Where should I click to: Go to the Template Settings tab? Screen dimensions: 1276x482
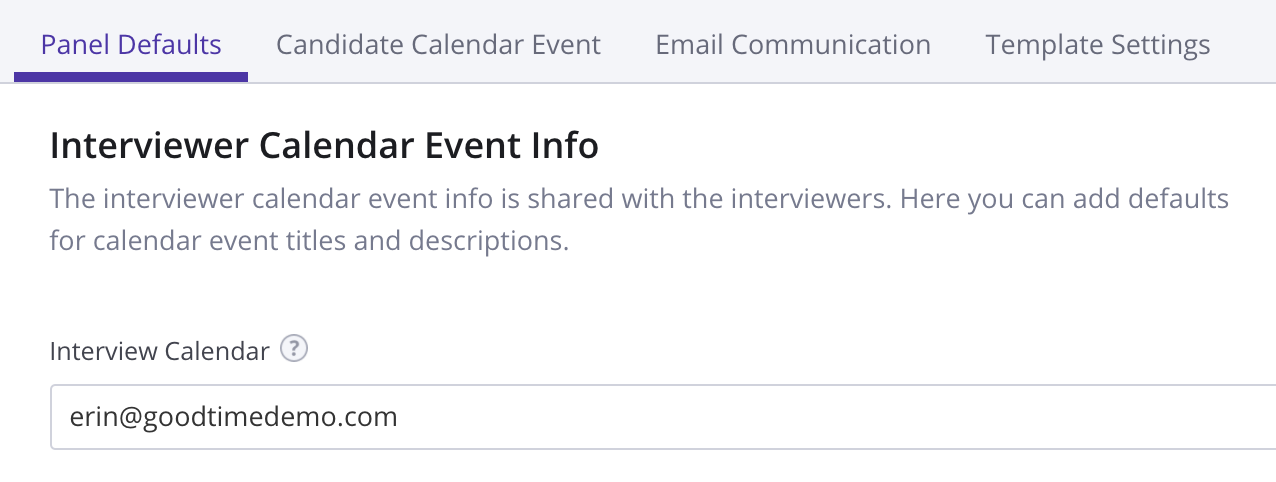click(1098, 45)
